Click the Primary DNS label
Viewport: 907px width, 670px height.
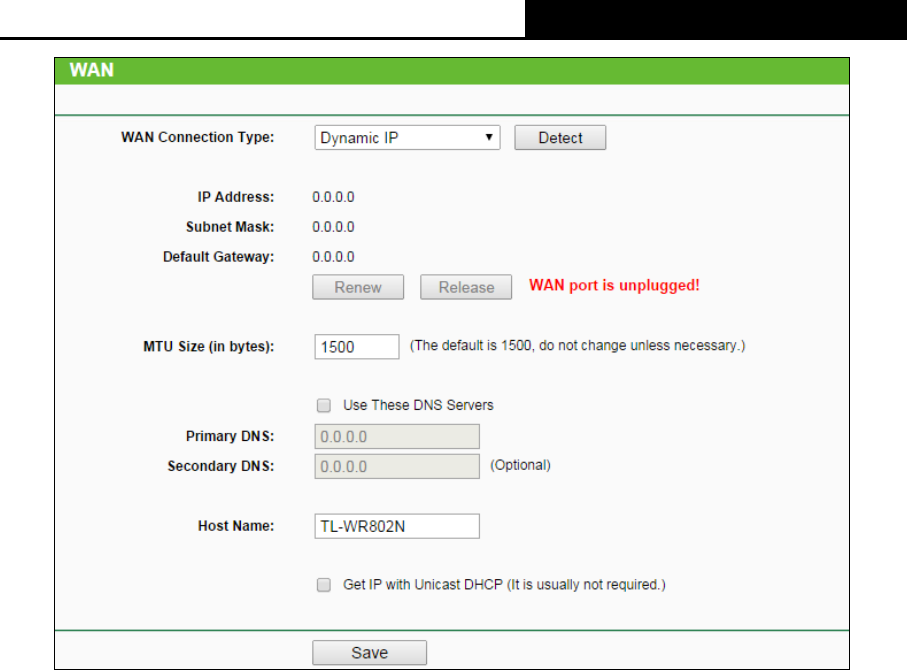[230, 436]
